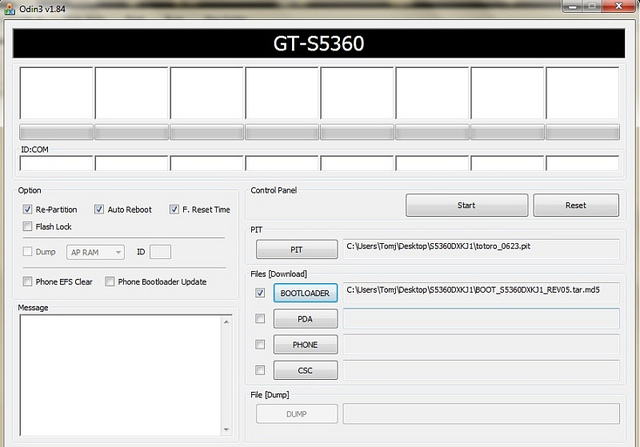
Task: Click the first progress bar
Action: (56, 132)
